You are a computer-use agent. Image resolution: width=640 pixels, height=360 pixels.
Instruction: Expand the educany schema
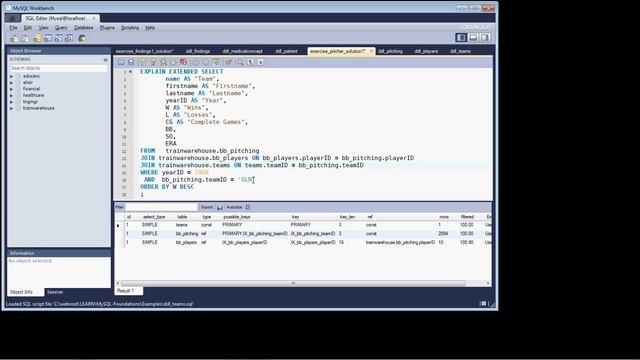tap(11, 76)
